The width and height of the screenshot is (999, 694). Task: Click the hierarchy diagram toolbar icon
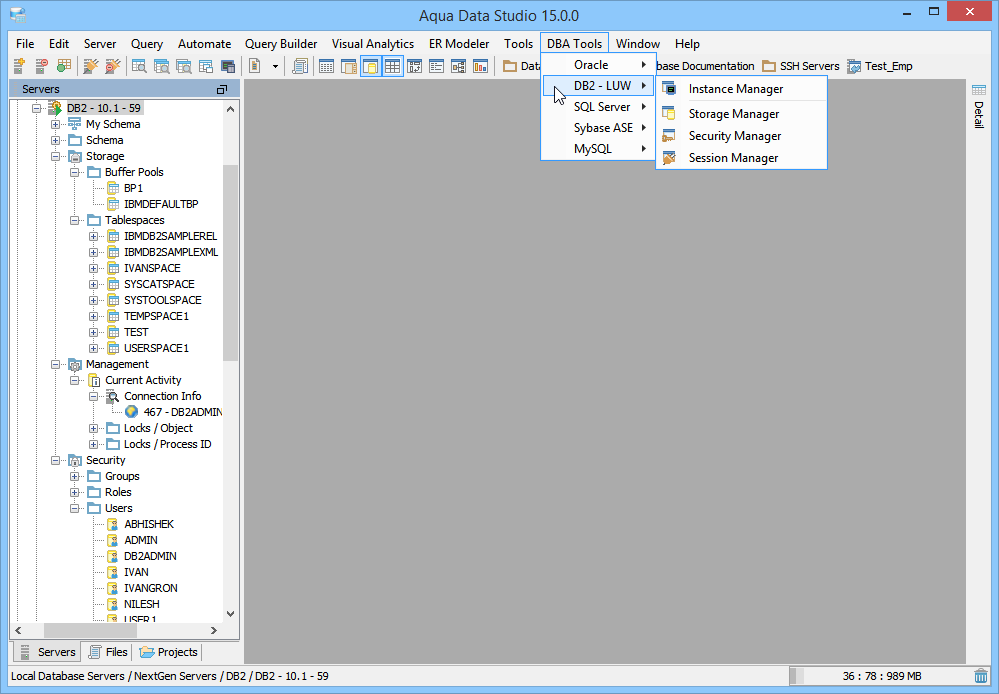pyautogui.click(x=458, y=66)
